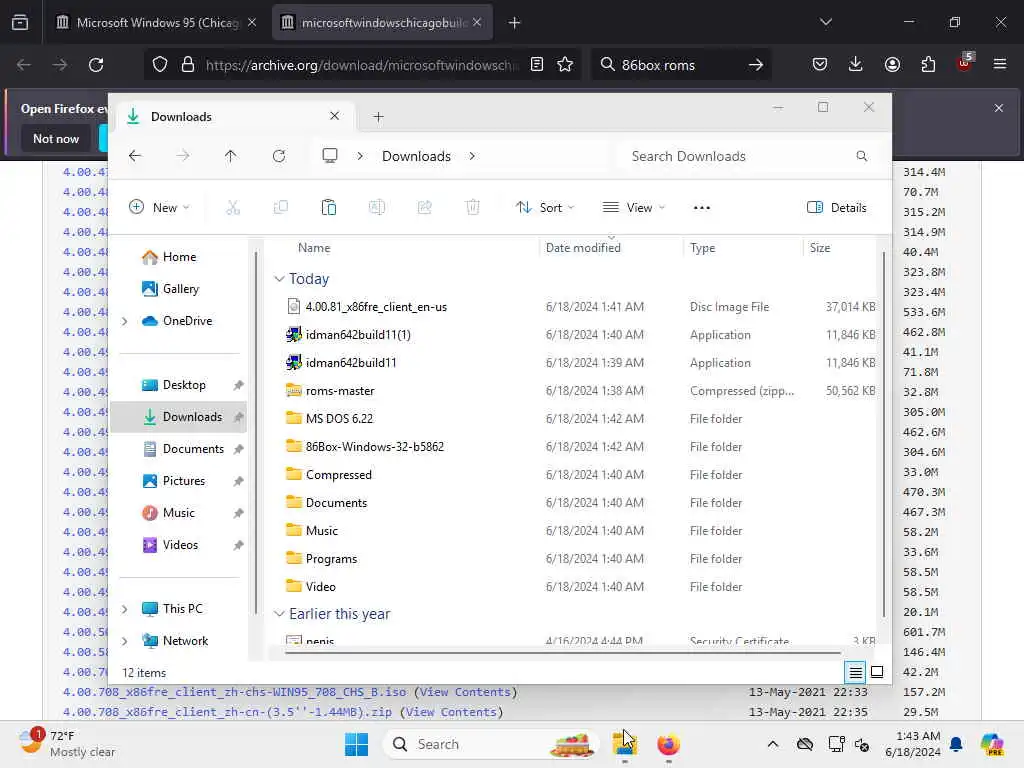Image resolution: width=1024 pixels, height=768 pixels.
Task: List all Firefox tabs chevron
Action: point(825,22)
